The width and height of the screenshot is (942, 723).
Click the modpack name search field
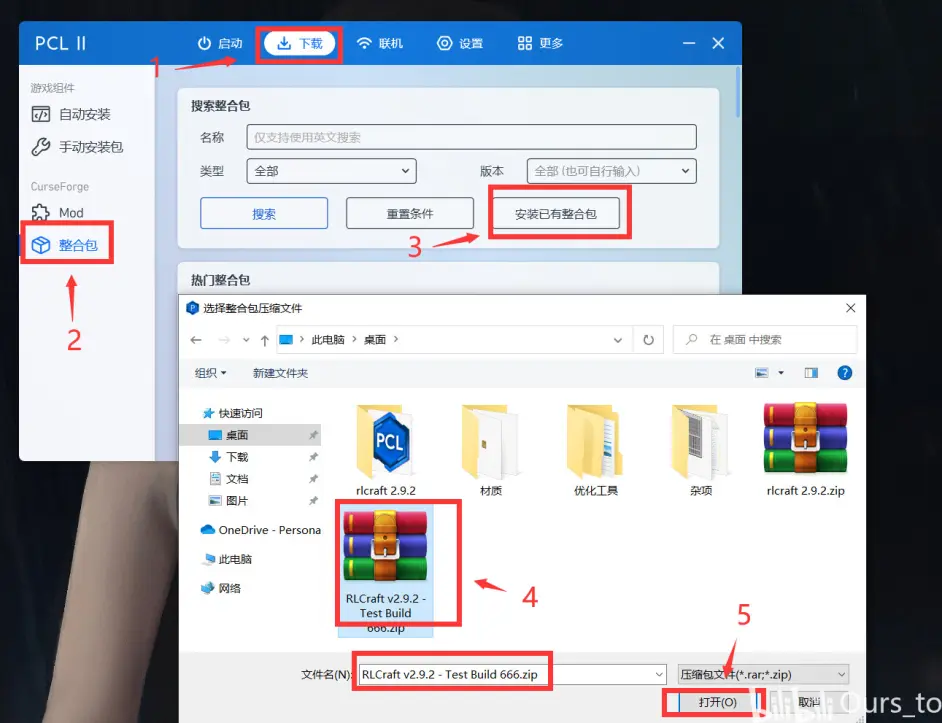point(472,137)
